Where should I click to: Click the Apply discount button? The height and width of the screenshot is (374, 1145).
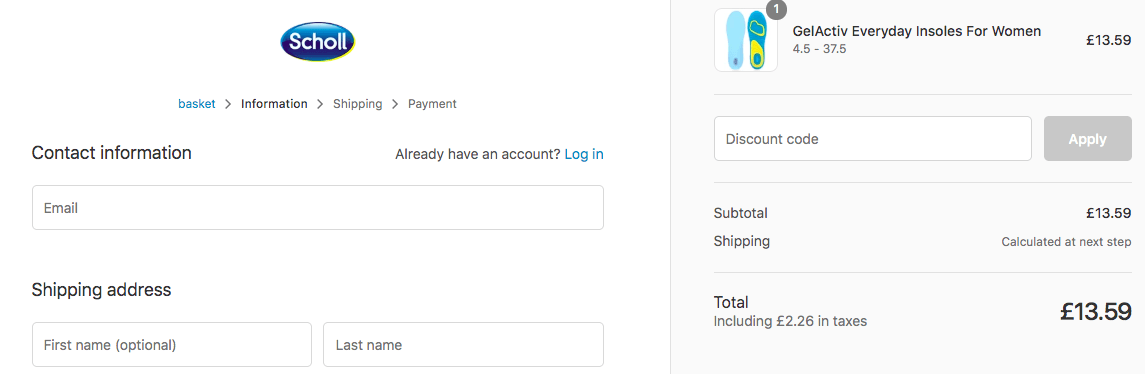[x=1088, y=139]
